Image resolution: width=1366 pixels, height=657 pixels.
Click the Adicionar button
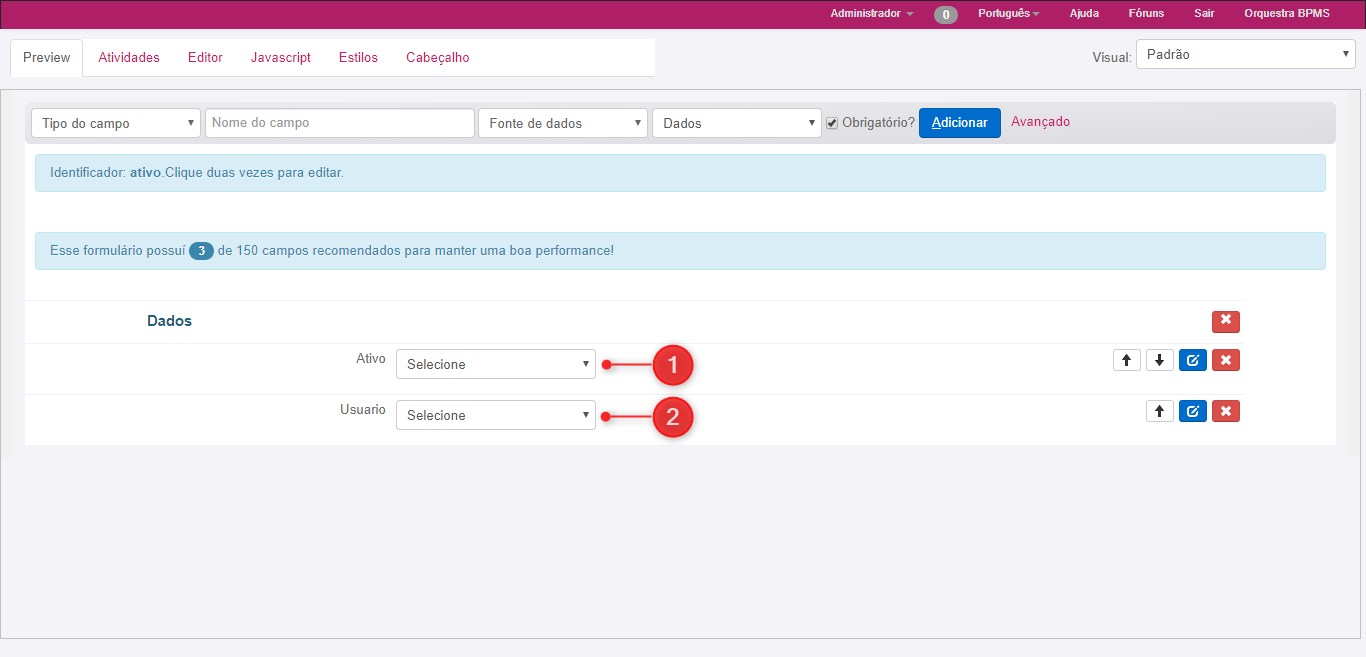(959, 123)
